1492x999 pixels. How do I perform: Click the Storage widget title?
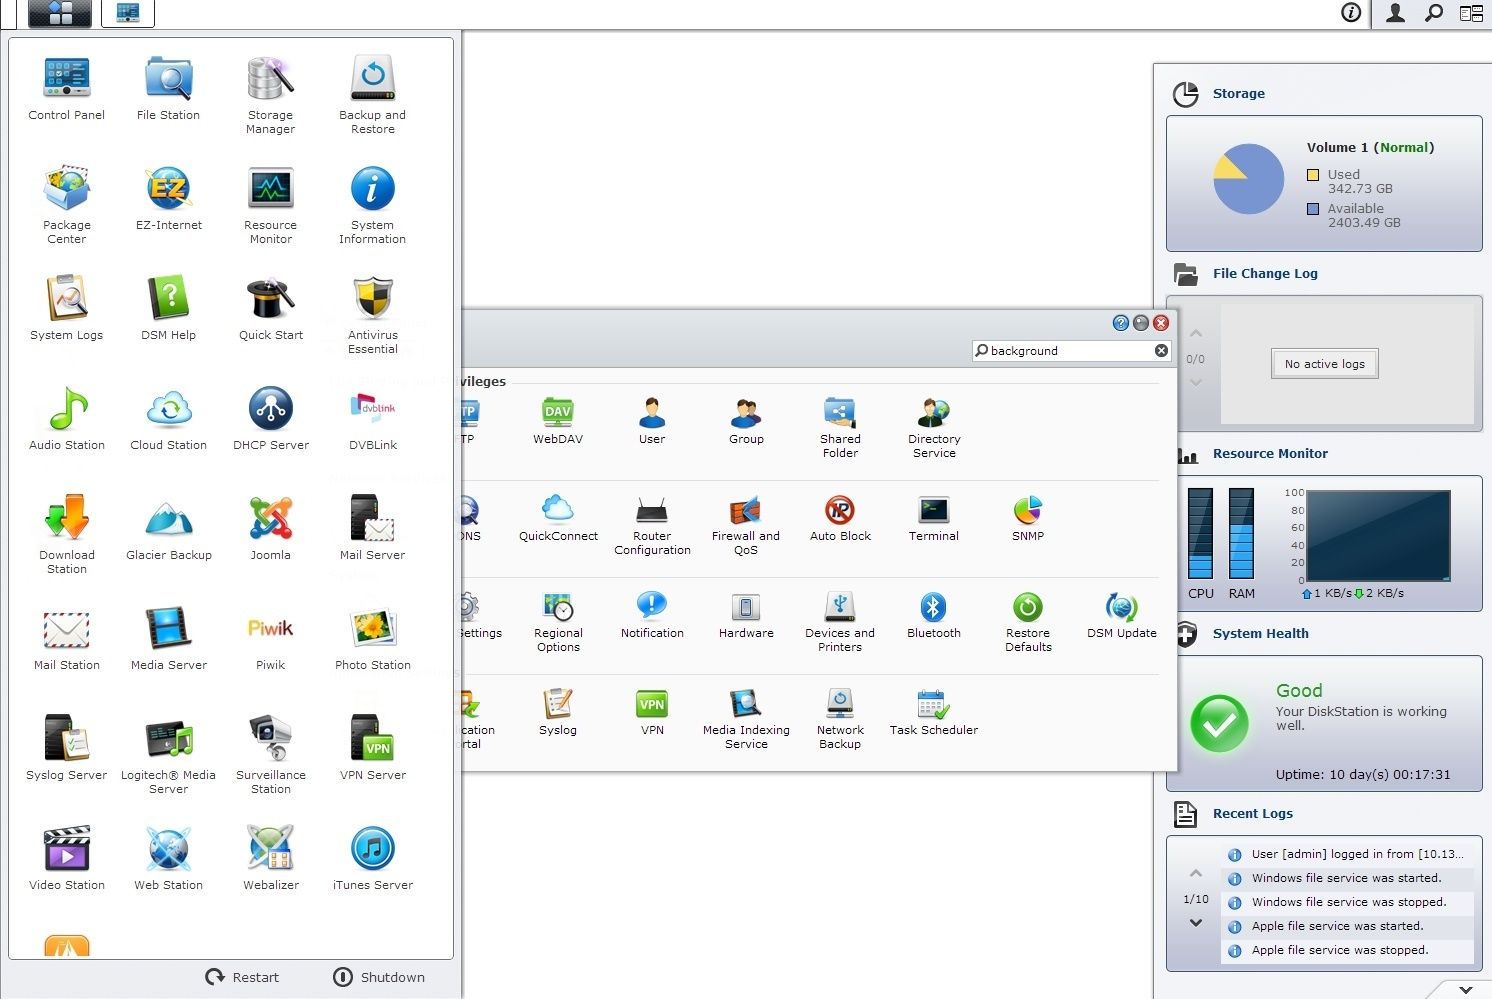[1239, 93]
